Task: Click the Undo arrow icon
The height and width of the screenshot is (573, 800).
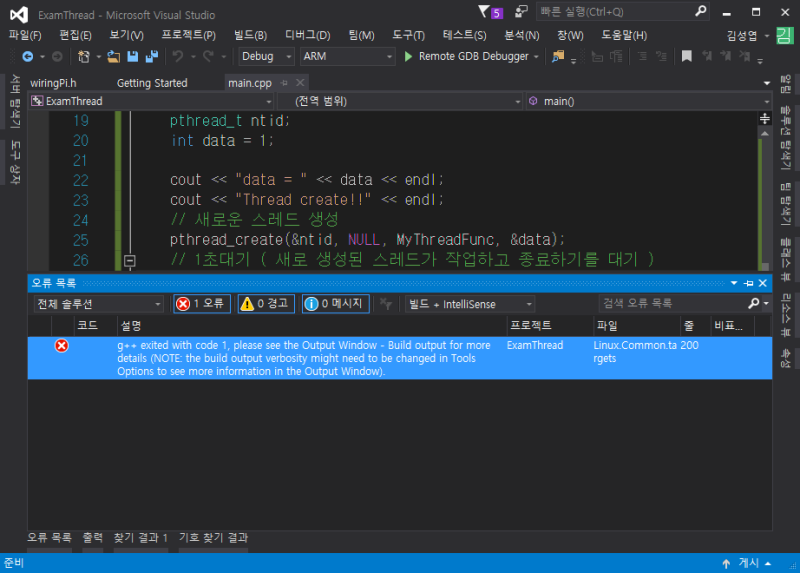Action: point(178,57)
